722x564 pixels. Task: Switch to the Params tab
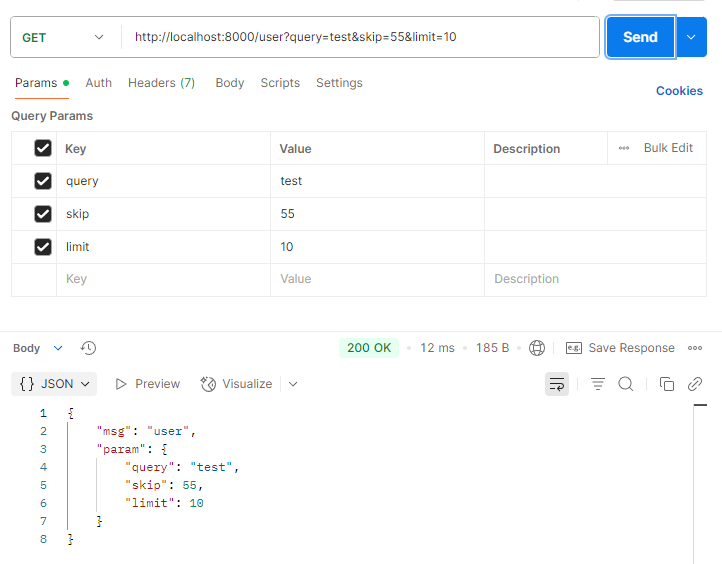(x=41, y=83)
